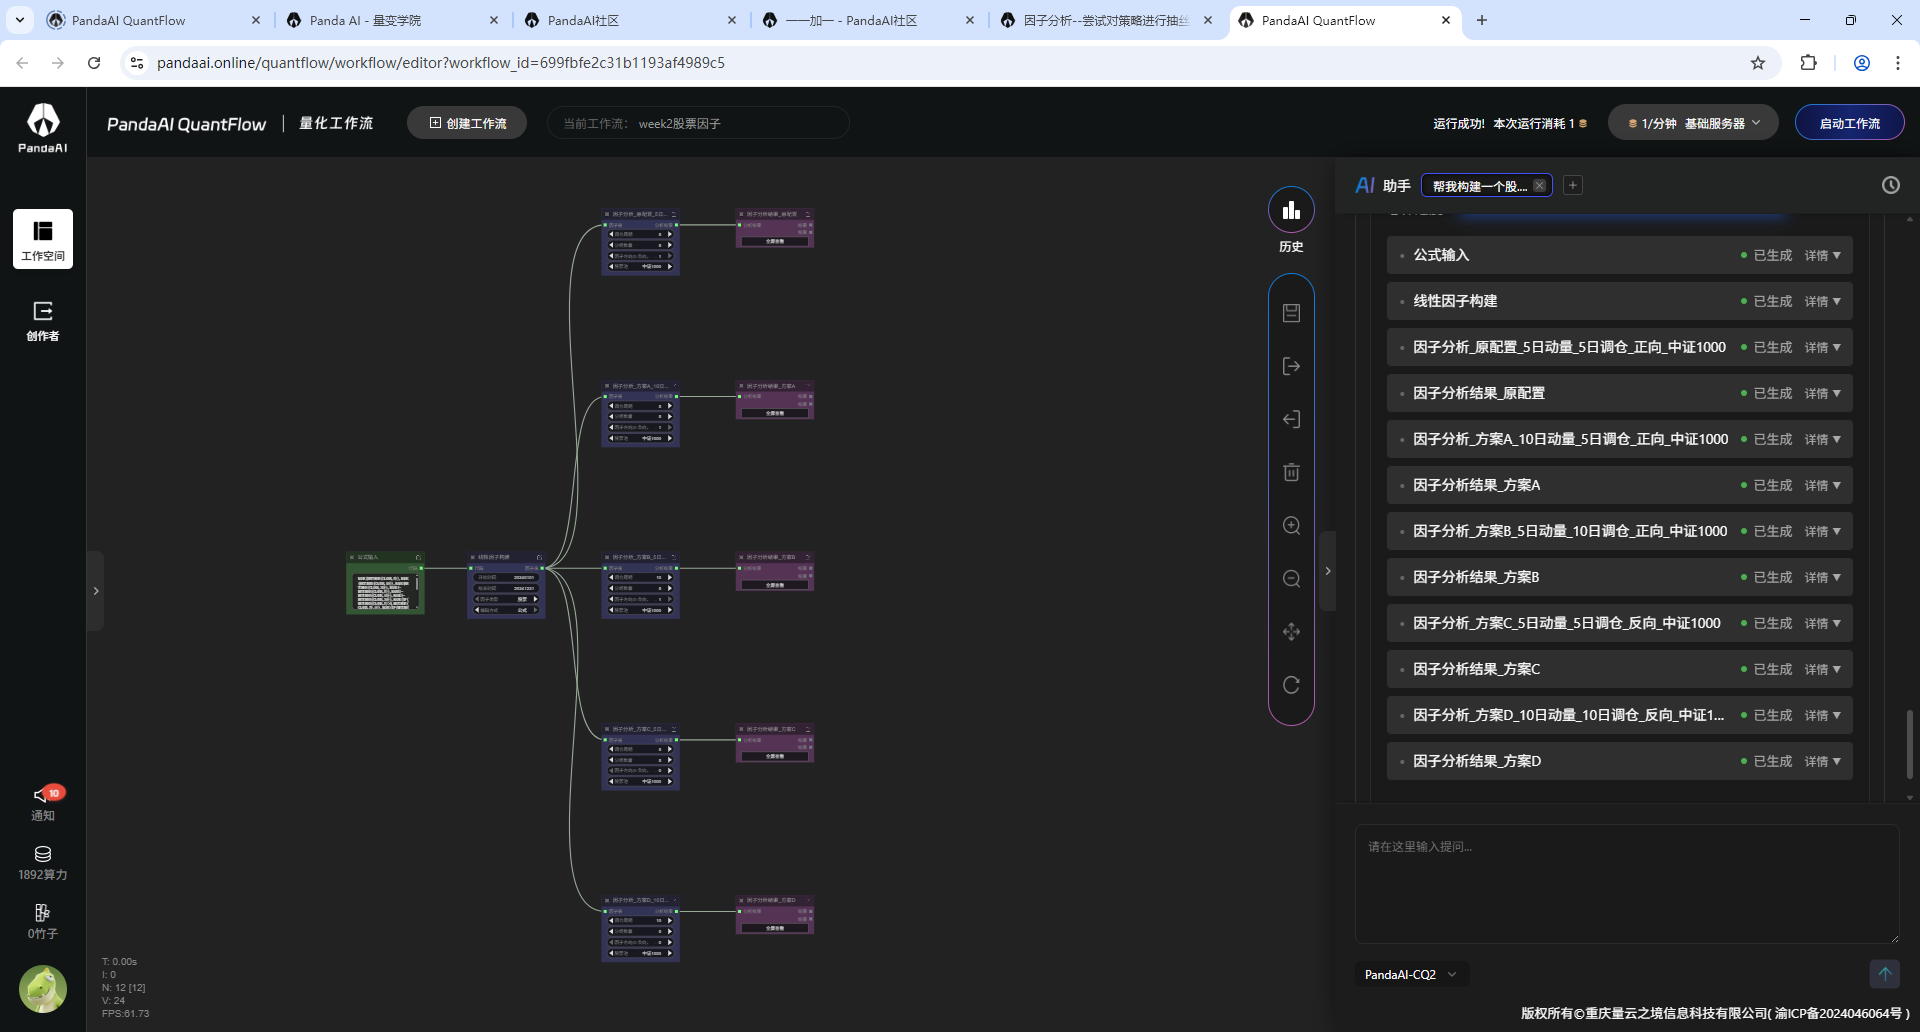Delete using the canvas toolbar trash icon
This screenshot has width=1920, height=1032.
point(1291,472)
